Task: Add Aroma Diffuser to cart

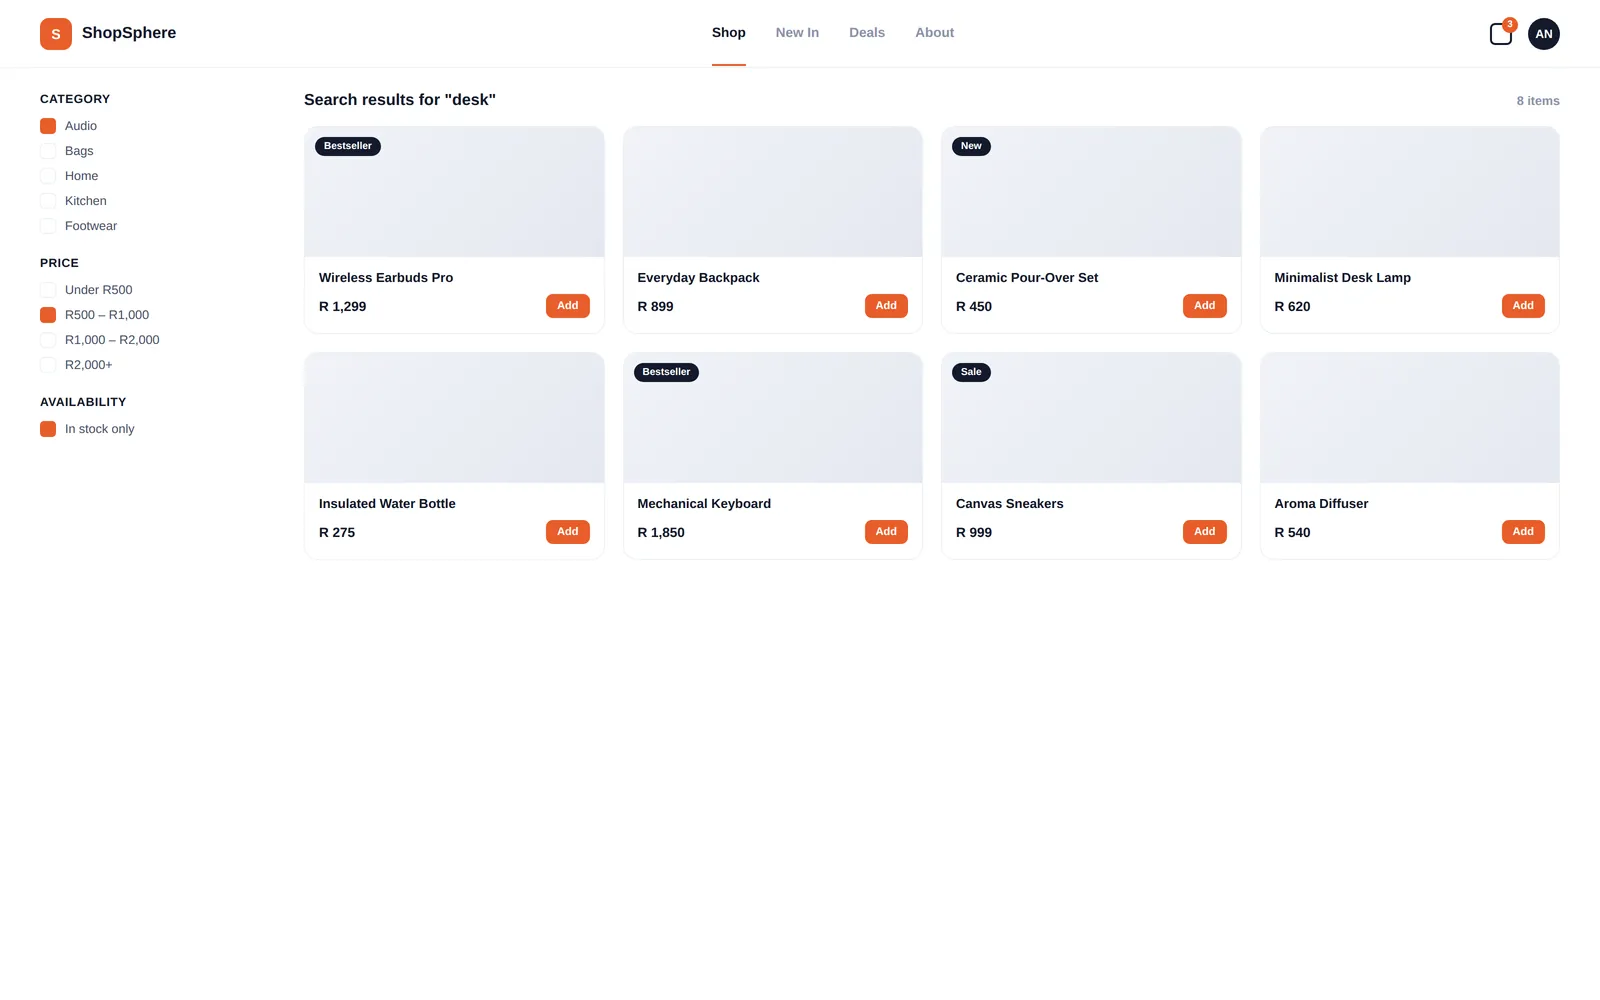Action: (1523, 532)
